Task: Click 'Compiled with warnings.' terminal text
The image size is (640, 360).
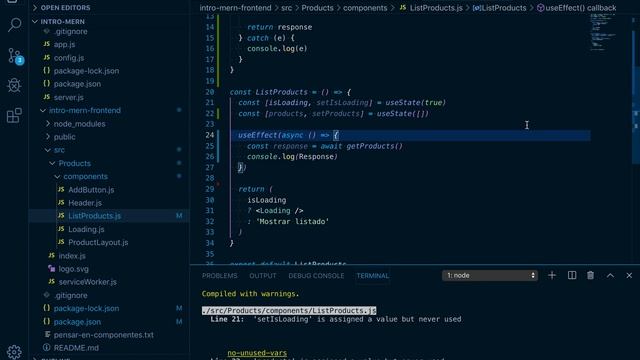Action: (250, 294)
